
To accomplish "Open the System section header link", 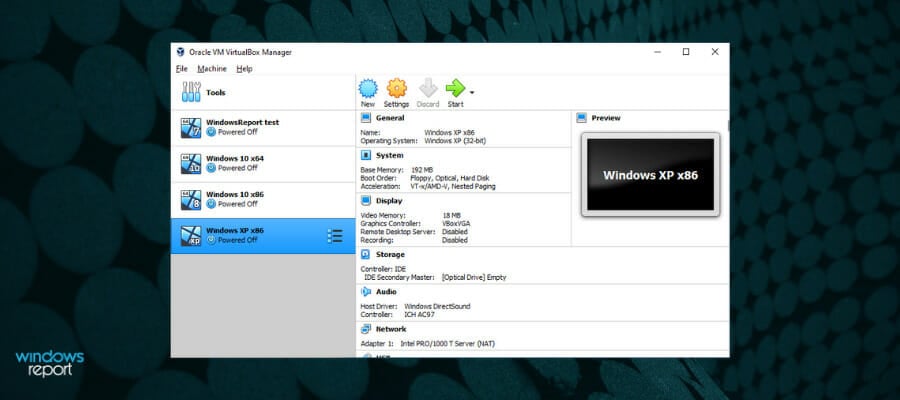I will (389, 156).
